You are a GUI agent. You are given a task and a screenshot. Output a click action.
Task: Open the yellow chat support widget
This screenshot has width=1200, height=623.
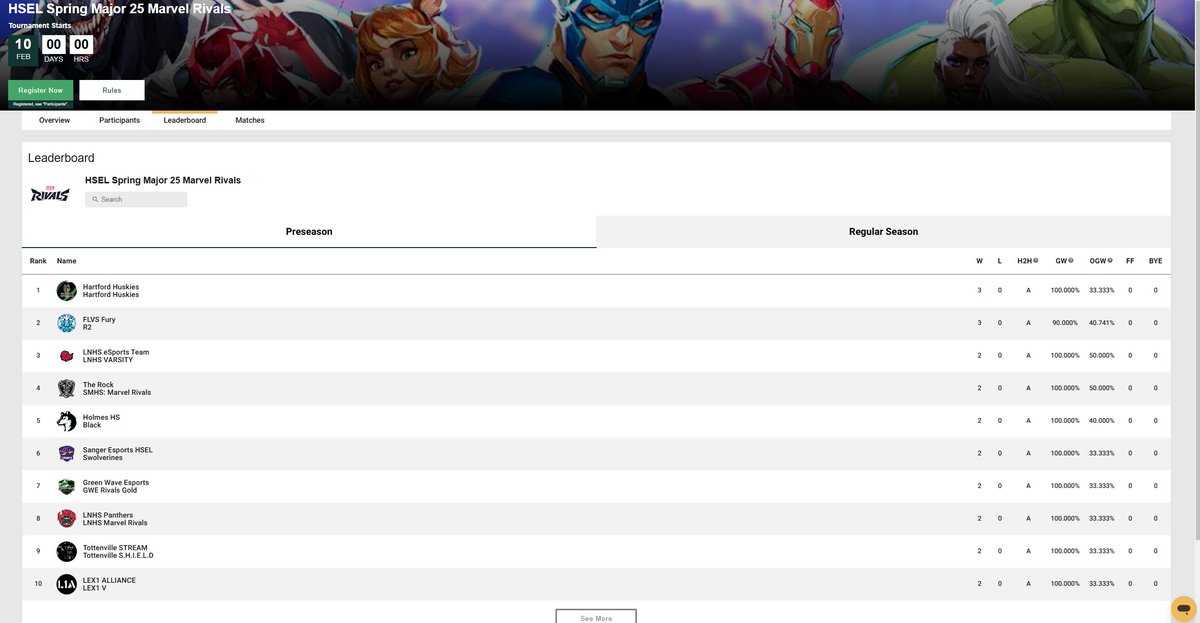coord(1183,608)
